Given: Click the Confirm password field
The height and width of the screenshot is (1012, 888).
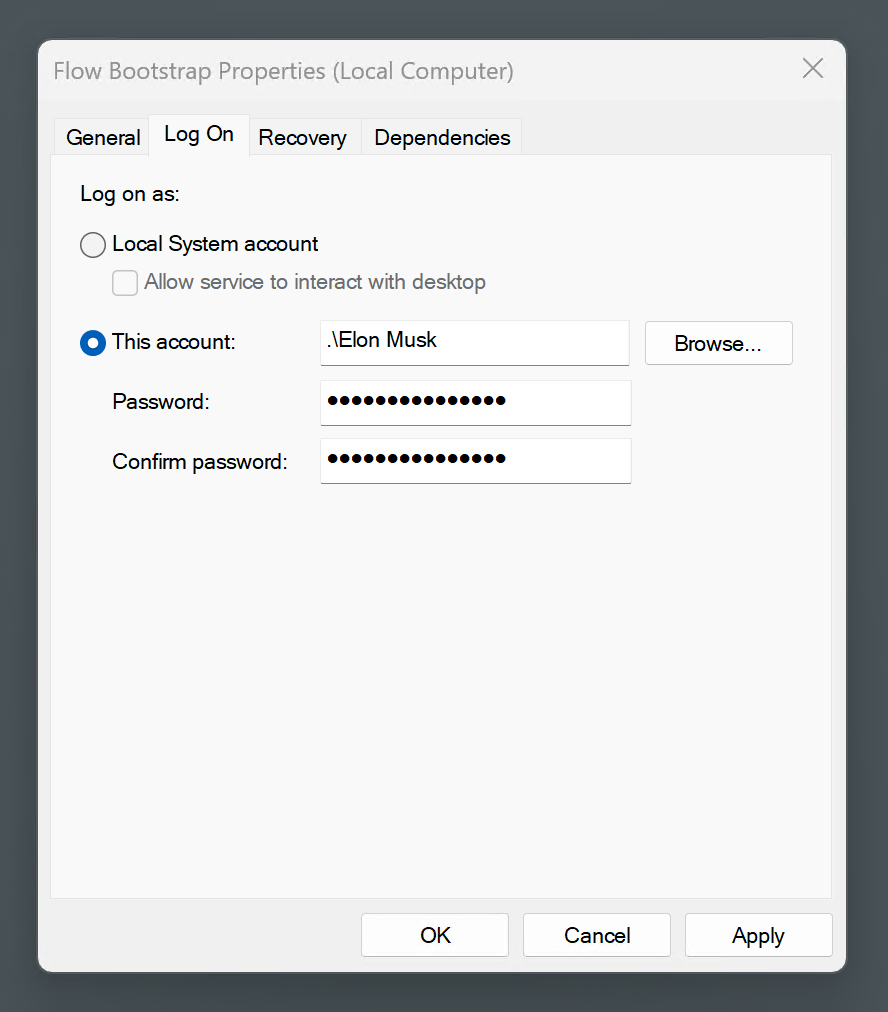Looking at the screenshot, I should coord(475,461).
